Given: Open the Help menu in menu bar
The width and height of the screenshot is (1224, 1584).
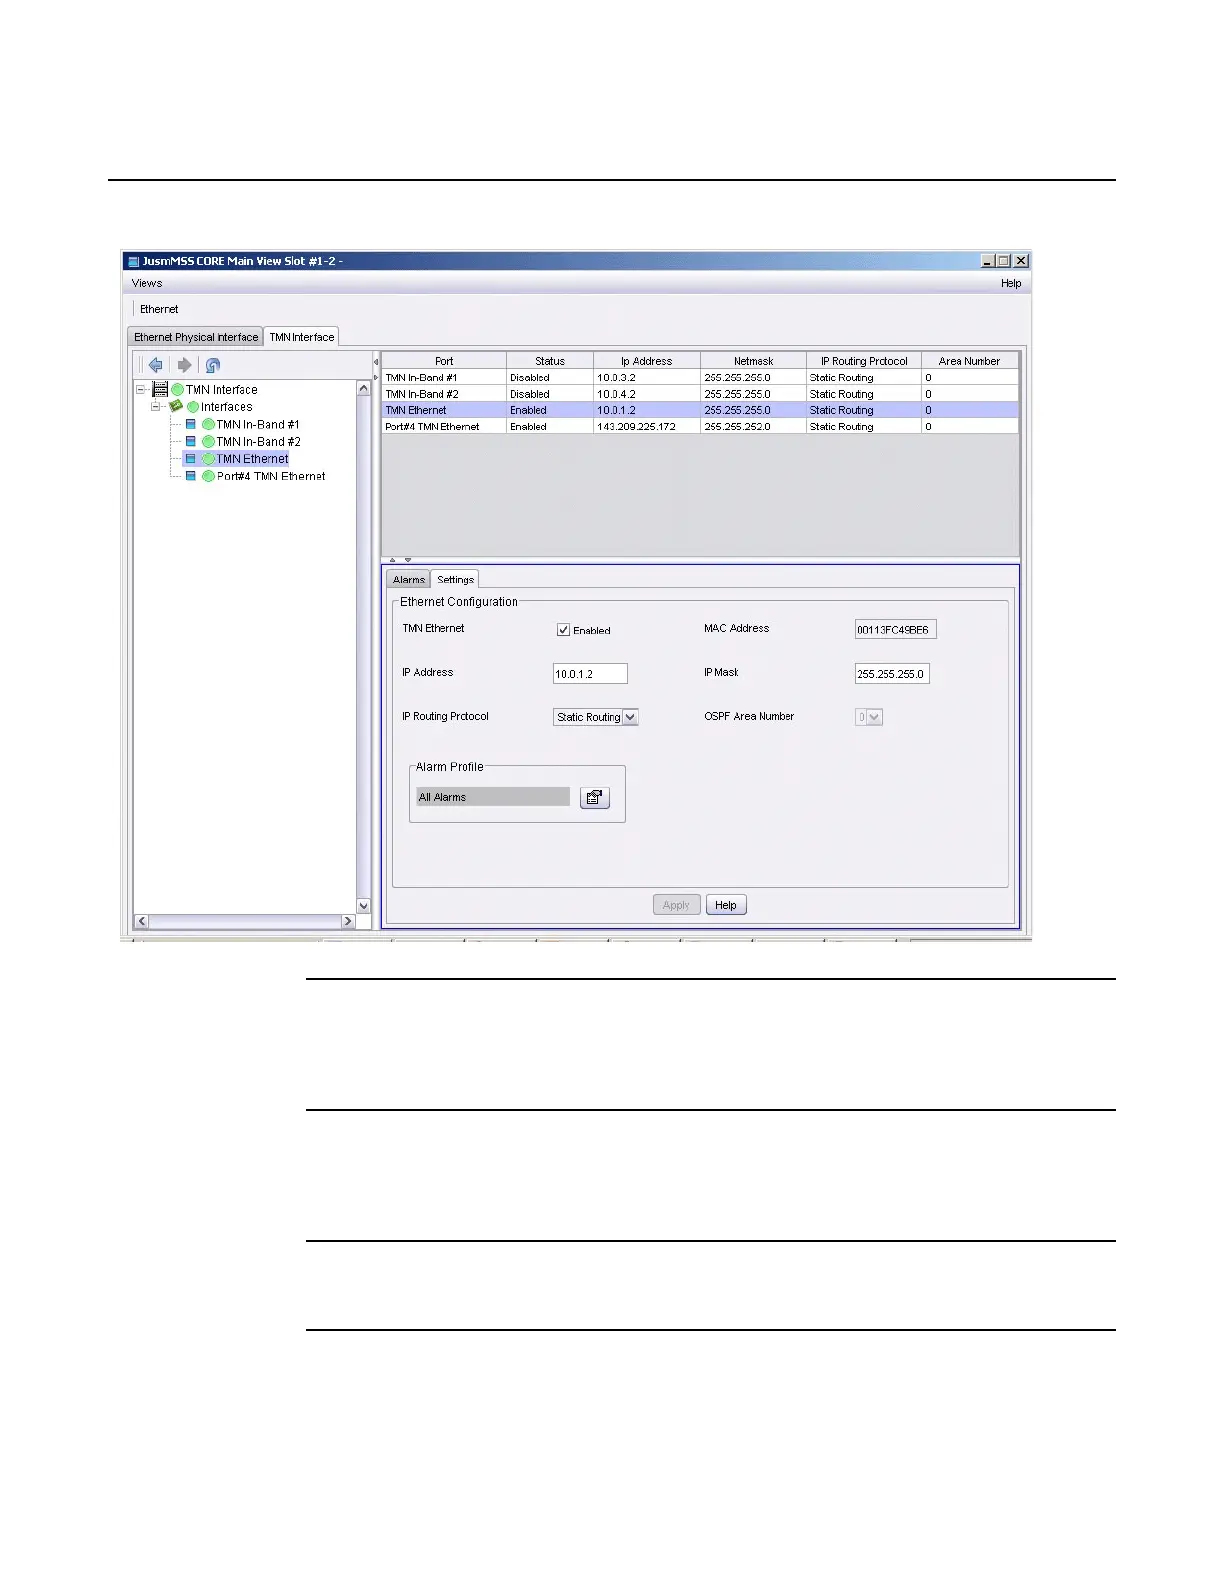Looking at the screenshot, I should click(1011, 283).
